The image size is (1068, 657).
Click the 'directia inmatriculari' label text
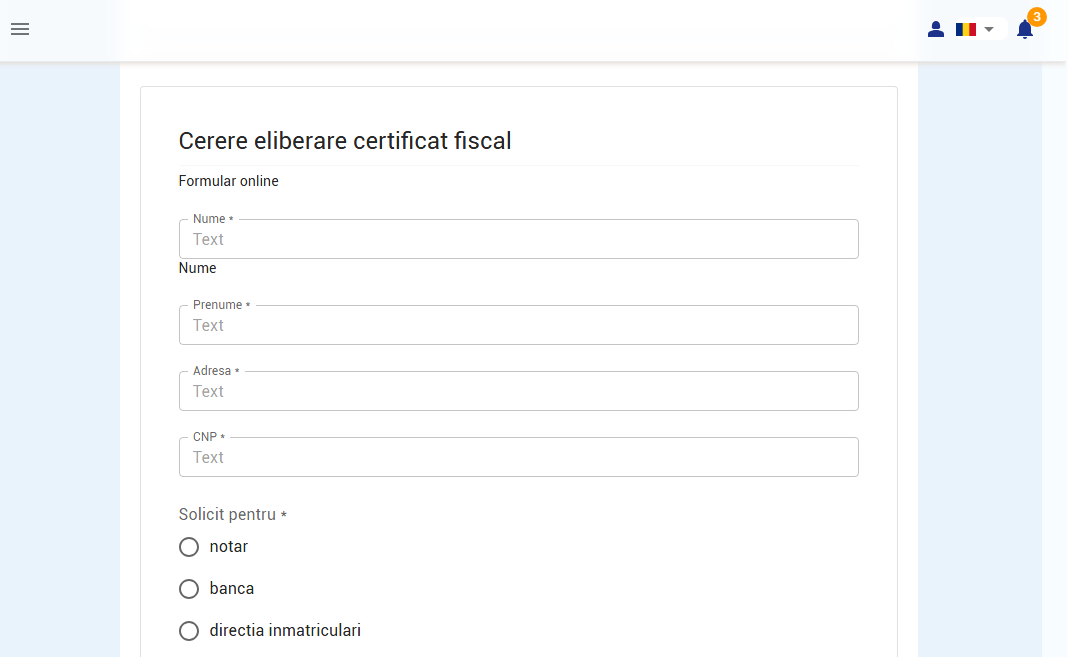click(285, 631)
